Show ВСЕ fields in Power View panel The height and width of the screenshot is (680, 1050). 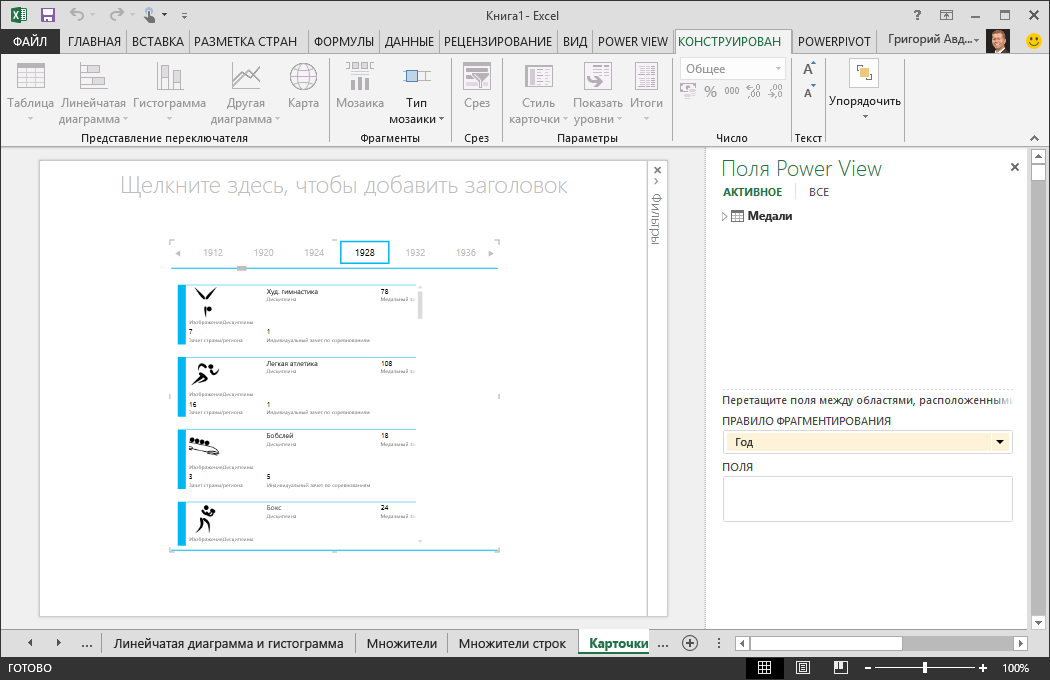click(819, 192)
